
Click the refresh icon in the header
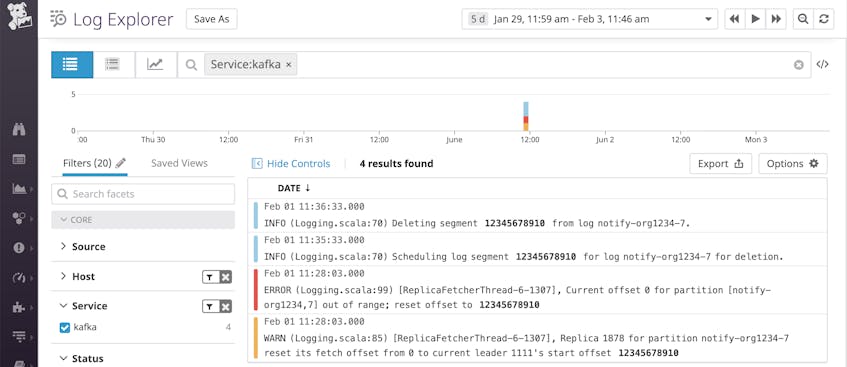point(824,19)
